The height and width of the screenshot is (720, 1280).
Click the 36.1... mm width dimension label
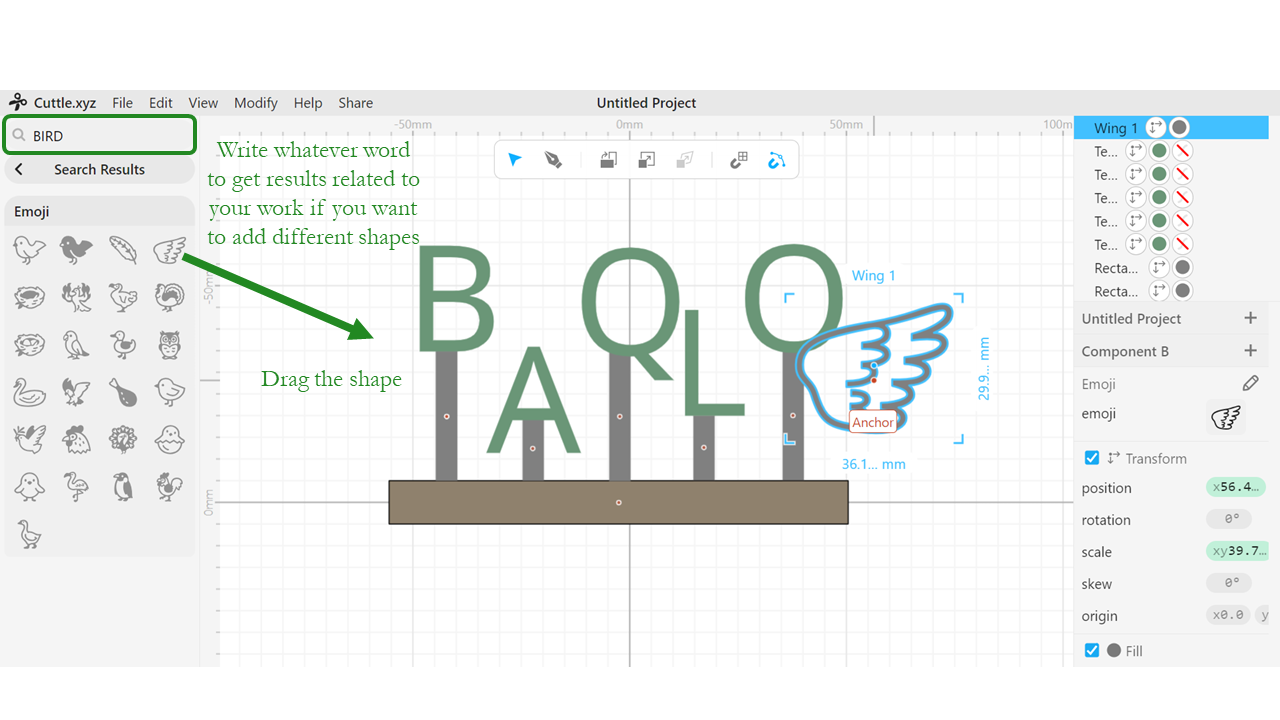pos(873,464)
